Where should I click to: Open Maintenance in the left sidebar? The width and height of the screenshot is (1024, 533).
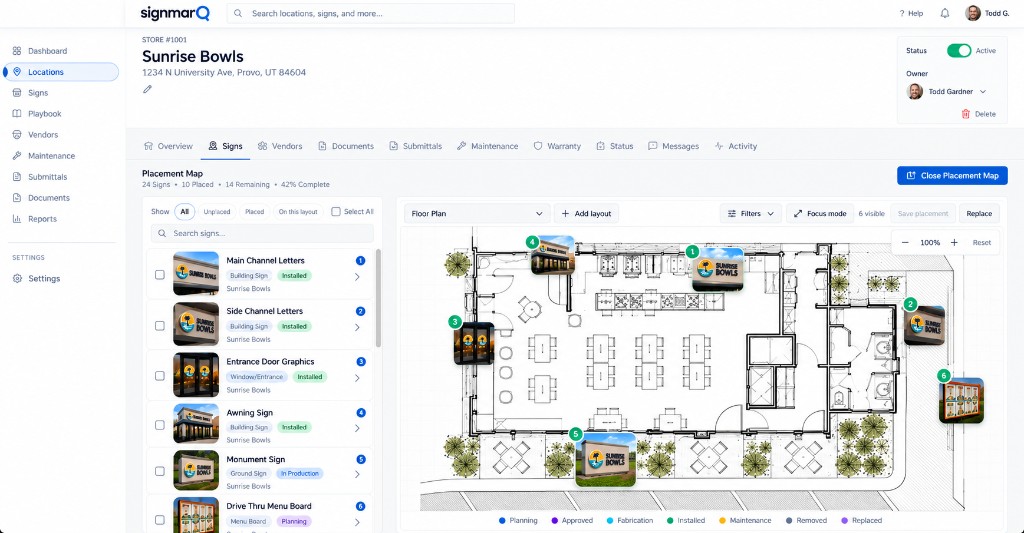(51, 155)
